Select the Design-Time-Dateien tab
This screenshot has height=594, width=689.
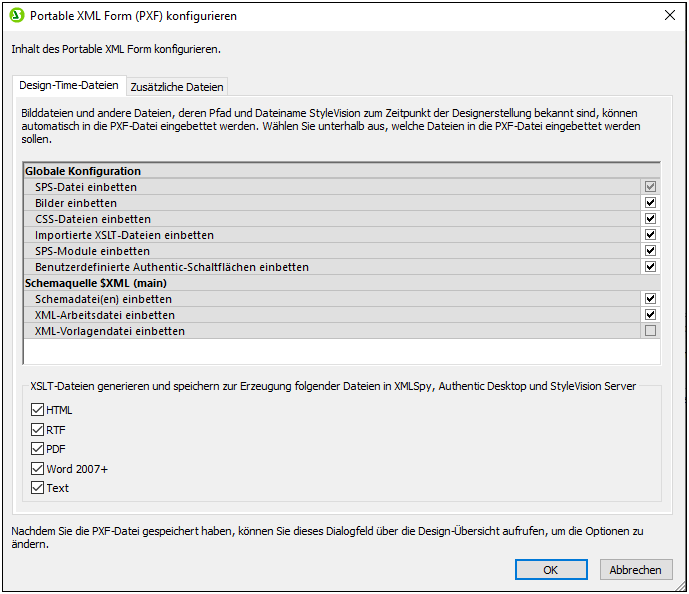pyautogui.click(x=69, y=86)
